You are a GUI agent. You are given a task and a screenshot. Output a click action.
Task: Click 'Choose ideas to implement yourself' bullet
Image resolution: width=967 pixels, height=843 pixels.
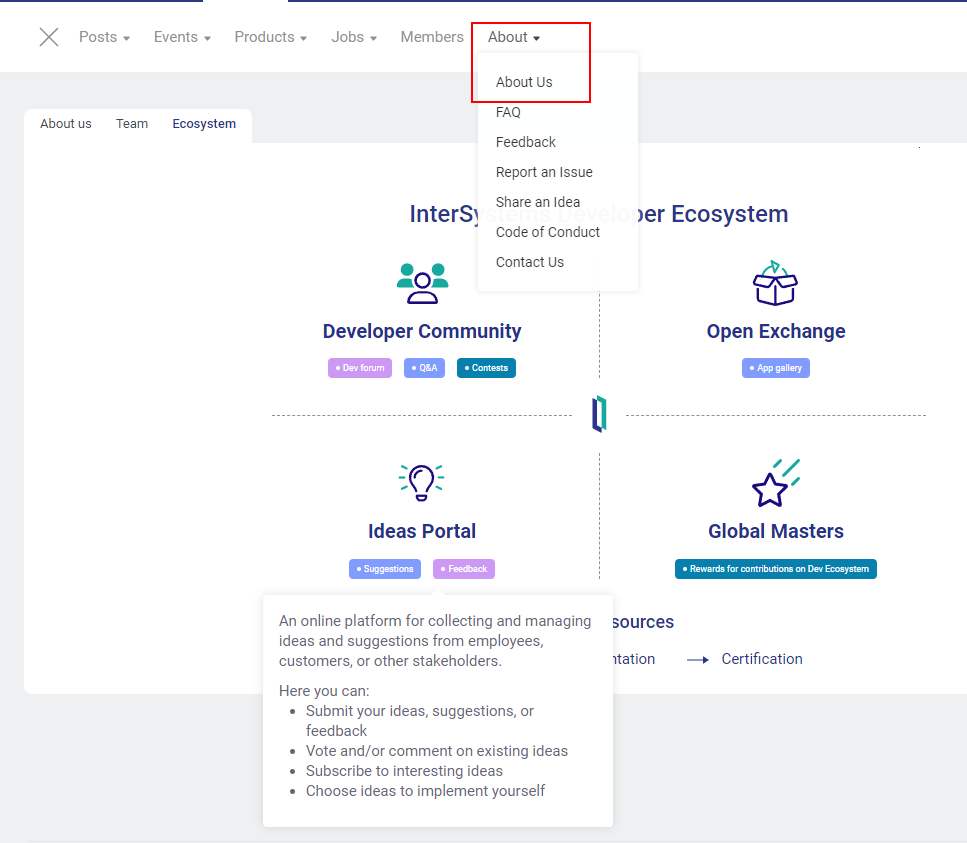(x=426, y=791)
